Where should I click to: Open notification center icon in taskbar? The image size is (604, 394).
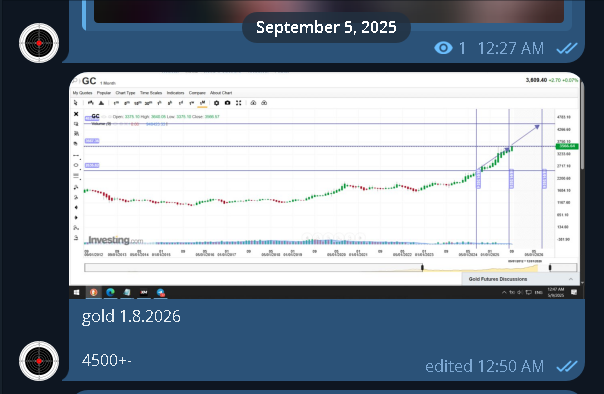pos(574,292)
